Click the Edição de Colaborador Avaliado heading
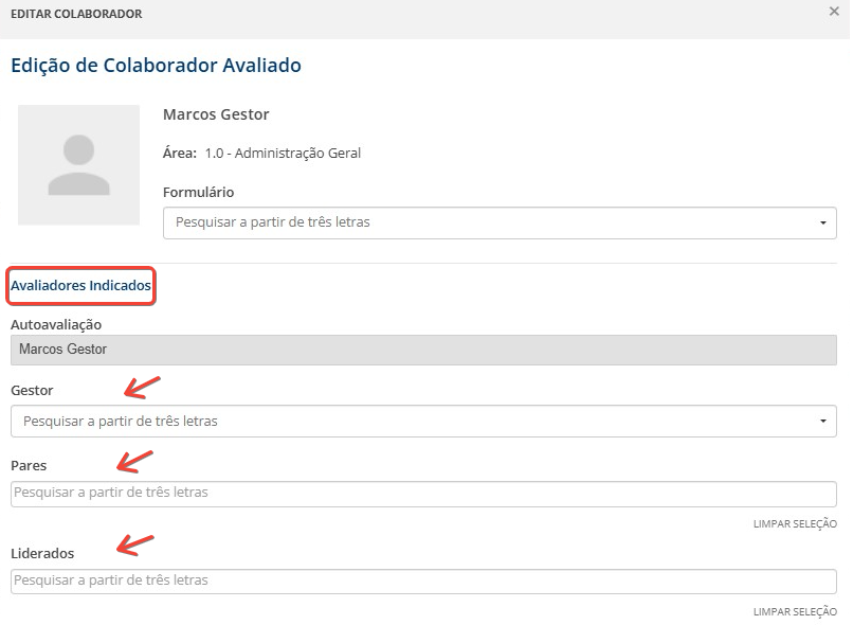The image size is (850, 625). click(155, 66)
